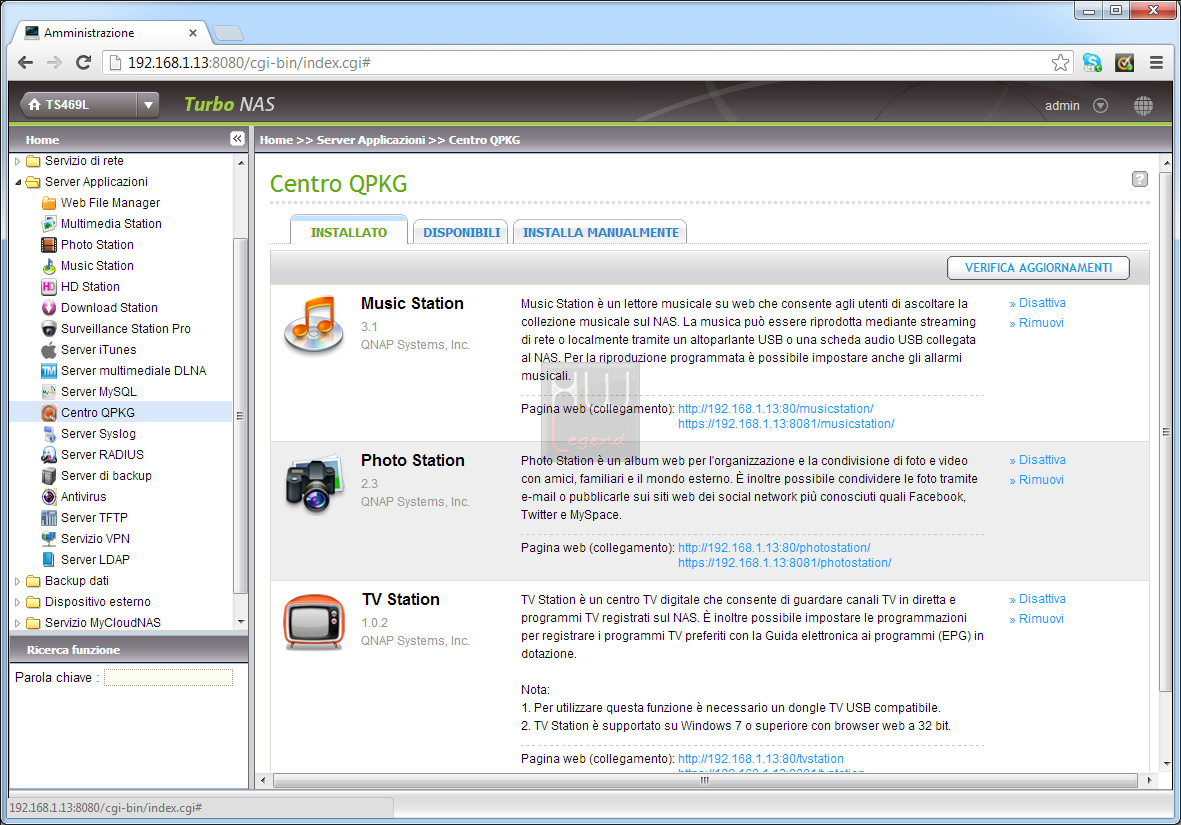Click Photo Station camera app icon
Viewport: 1181px width, 825px height.
(314, 484)
